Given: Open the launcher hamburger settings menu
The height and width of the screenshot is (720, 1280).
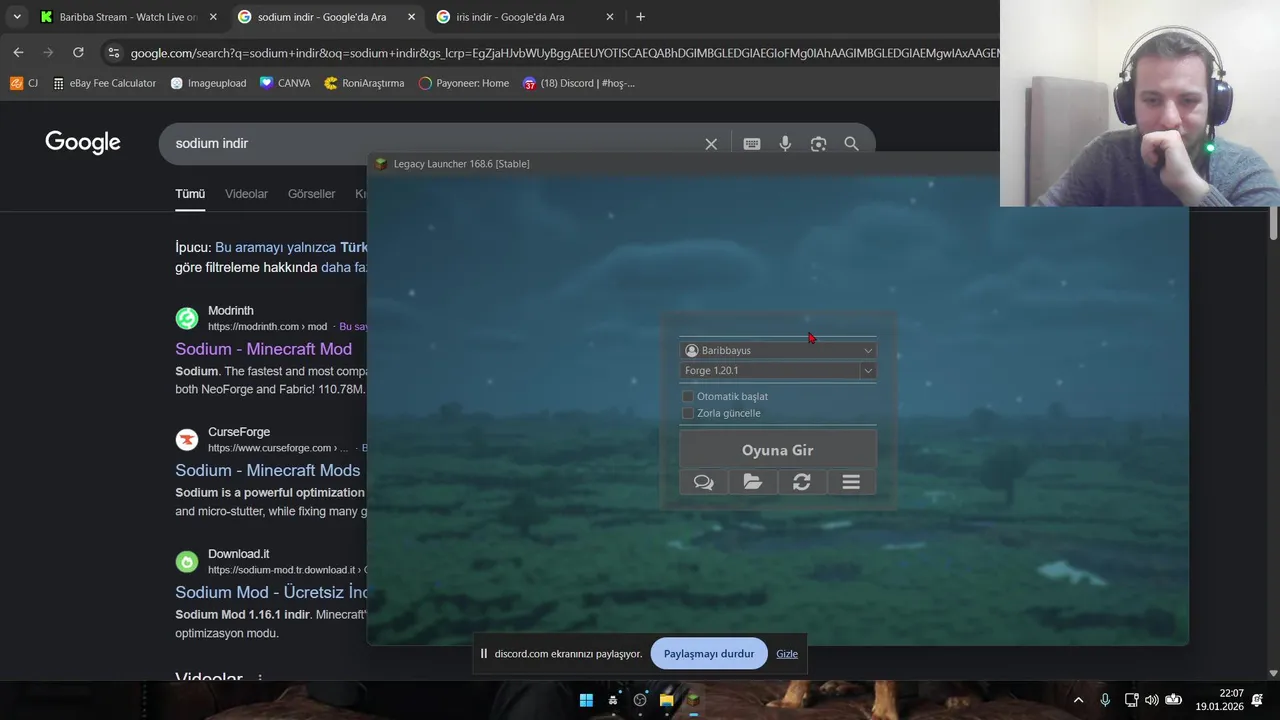Looking at the screenshot, I should tap(851, 482).
